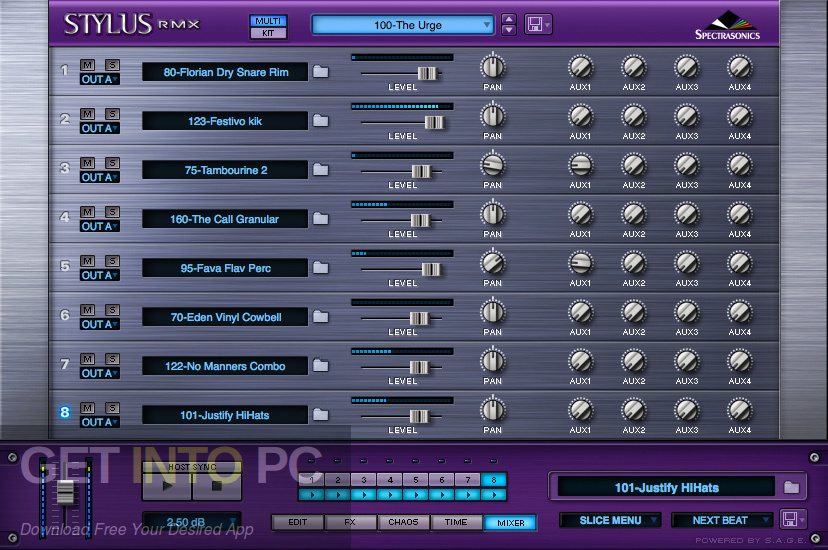Play part 5 using its arrow button
The image size is (828, 550).
[416, 495]
